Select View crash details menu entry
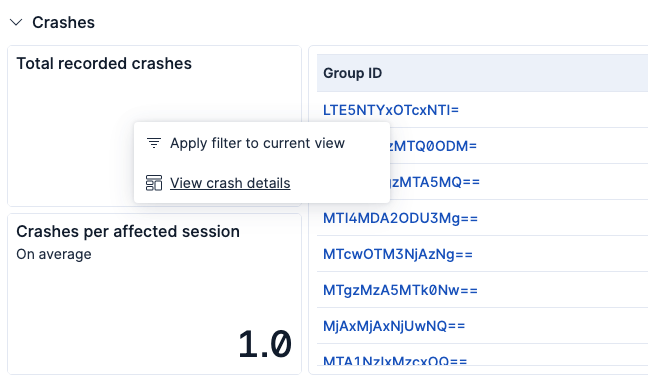This screenshot has width=648, height=380. coord(230,183)
